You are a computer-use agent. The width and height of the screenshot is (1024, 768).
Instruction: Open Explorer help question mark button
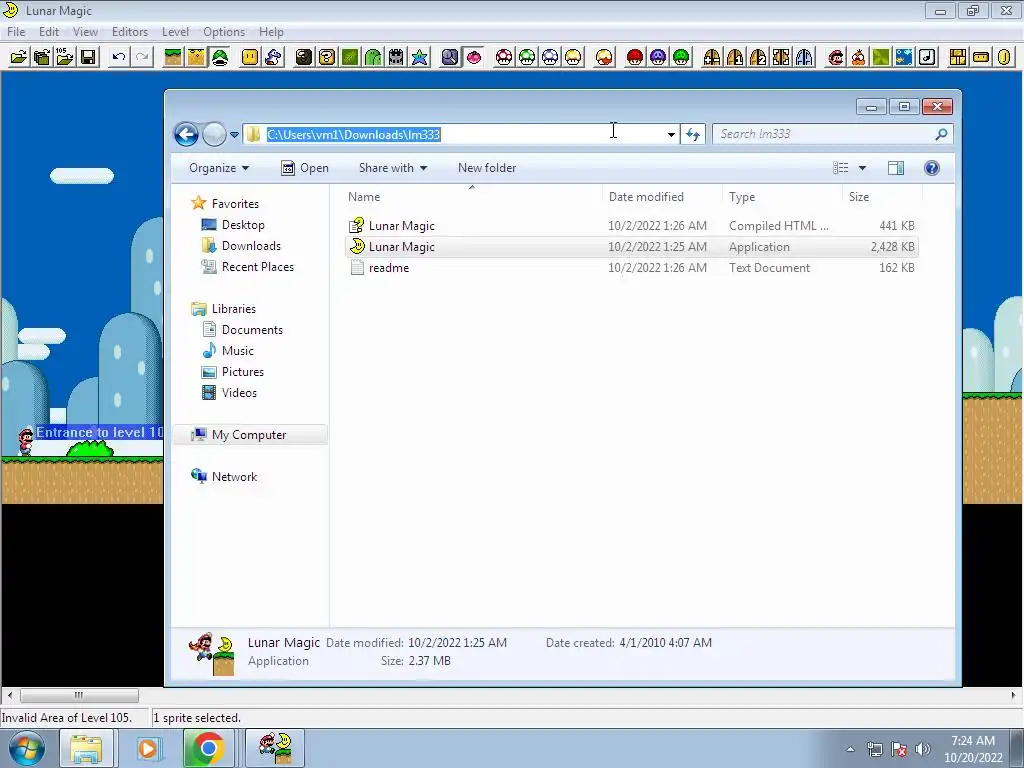point(932,168)
